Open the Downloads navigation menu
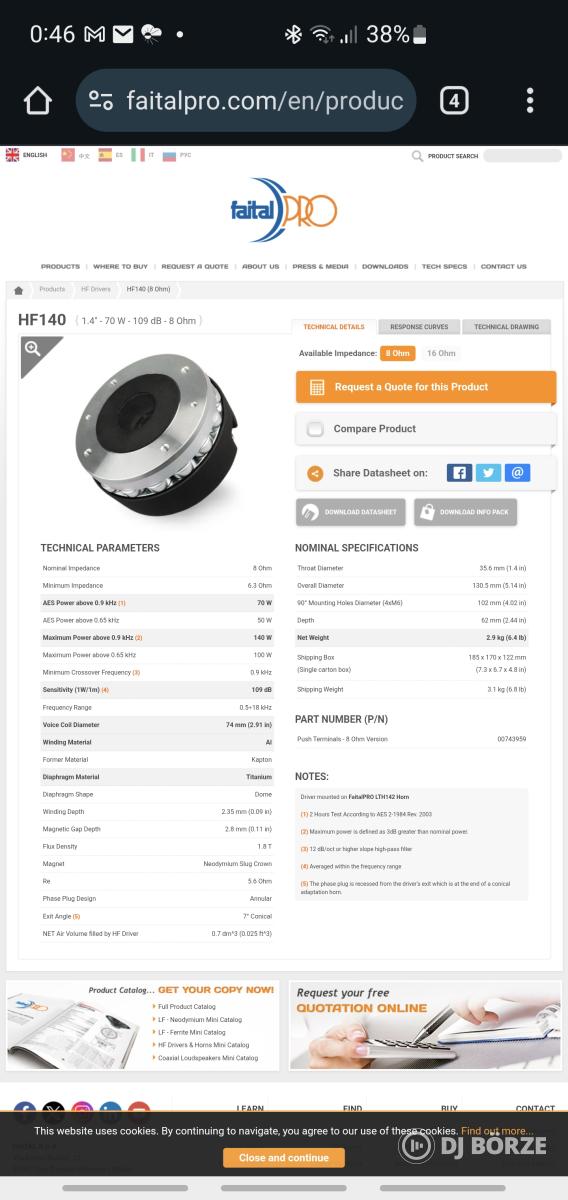The height and width of the screenshot is (1200, 568). click(385, 267)
